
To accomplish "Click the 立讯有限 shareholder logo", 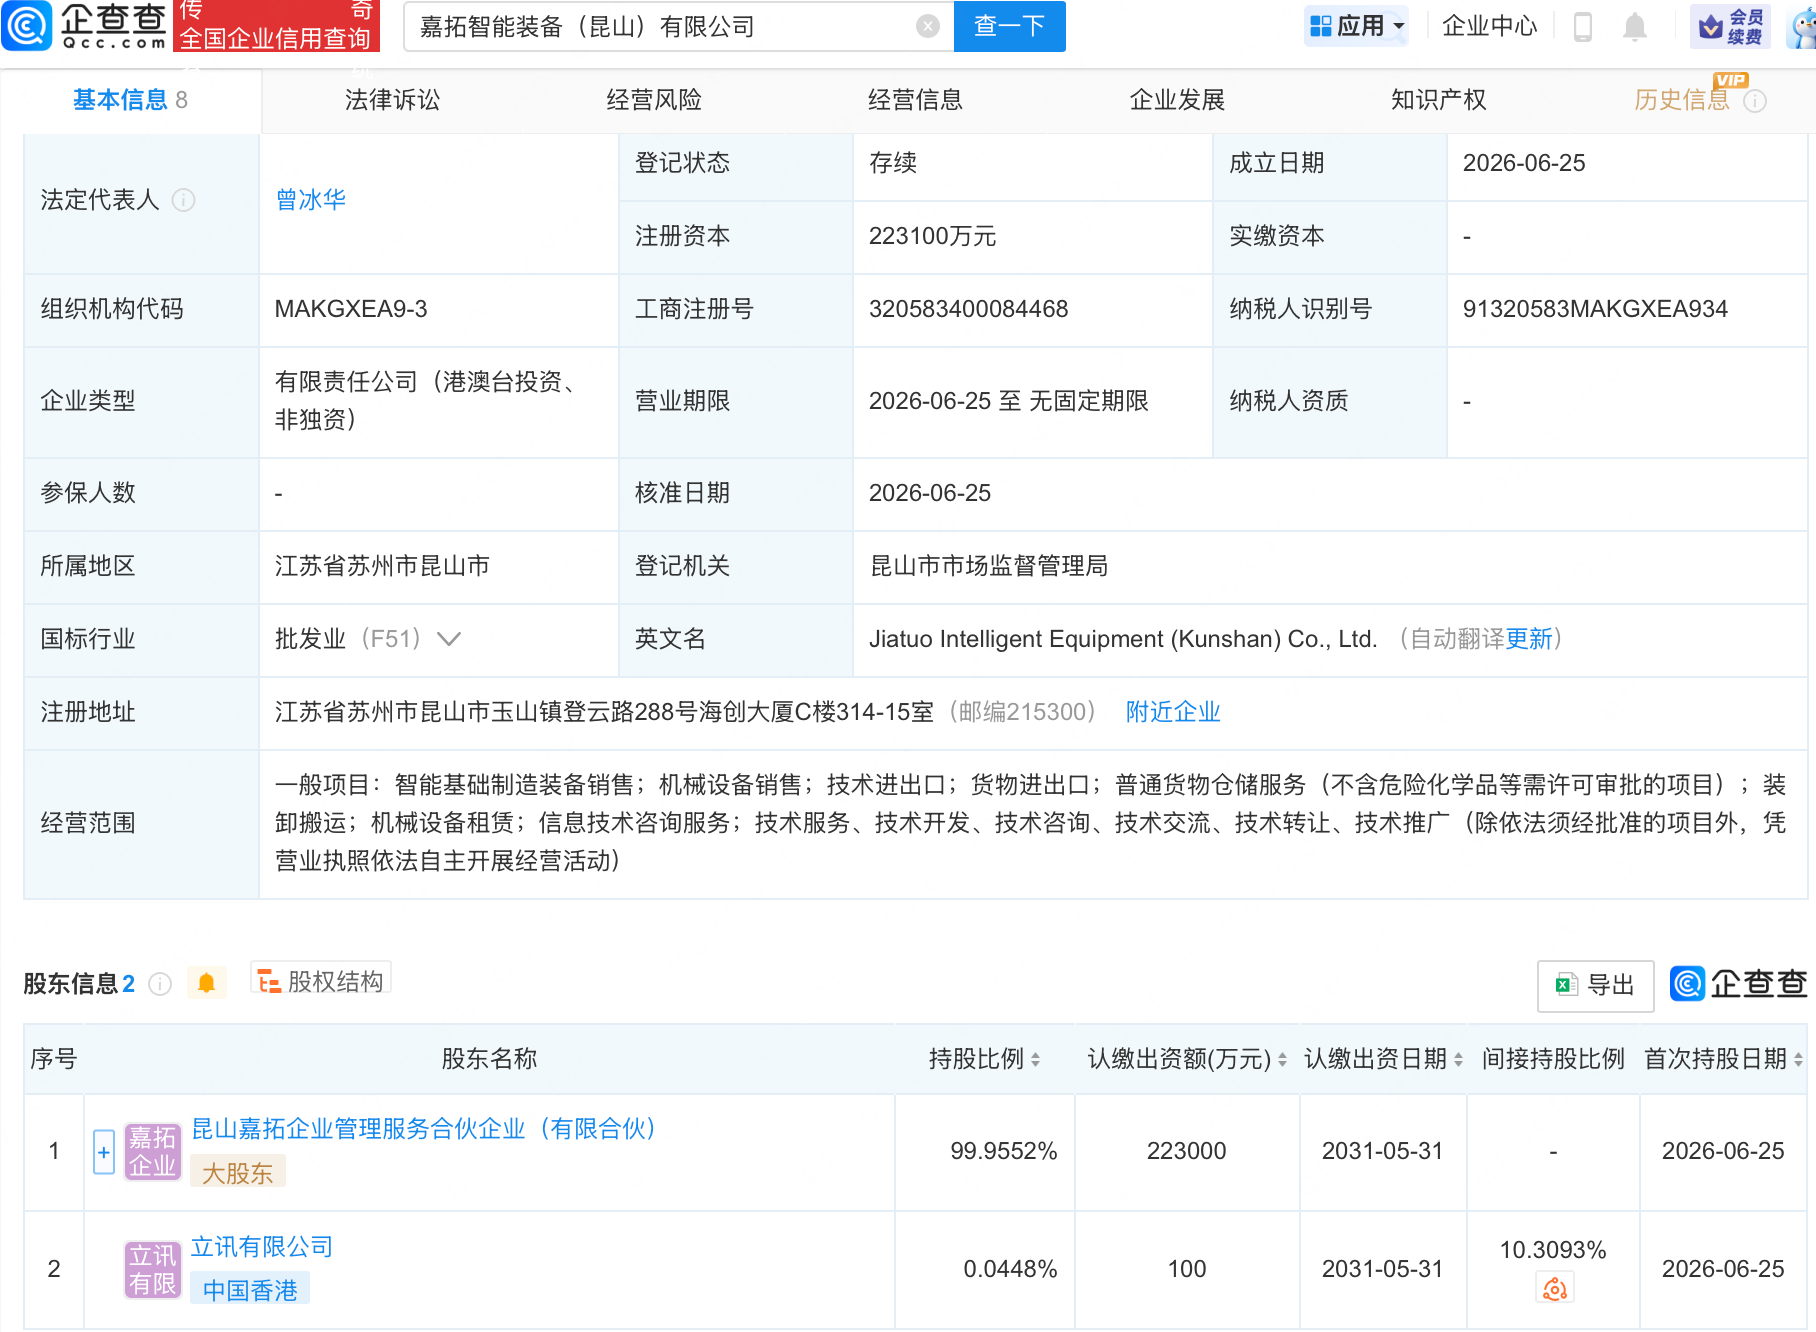I will (152, 1269).
